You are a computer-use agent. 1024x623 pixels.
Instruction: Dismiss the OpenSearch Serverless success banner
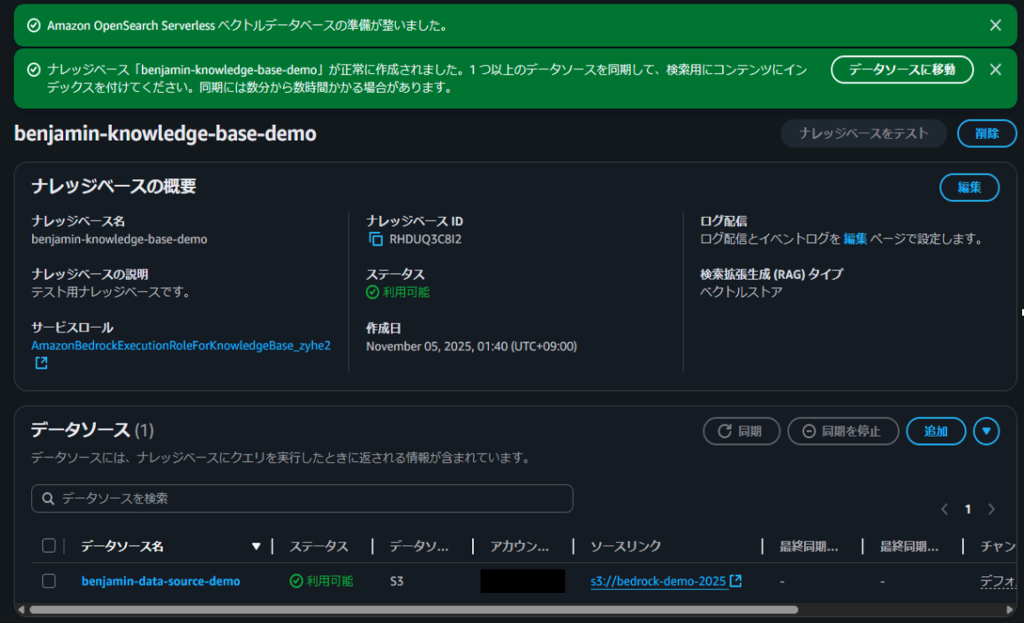click(995, 25)
